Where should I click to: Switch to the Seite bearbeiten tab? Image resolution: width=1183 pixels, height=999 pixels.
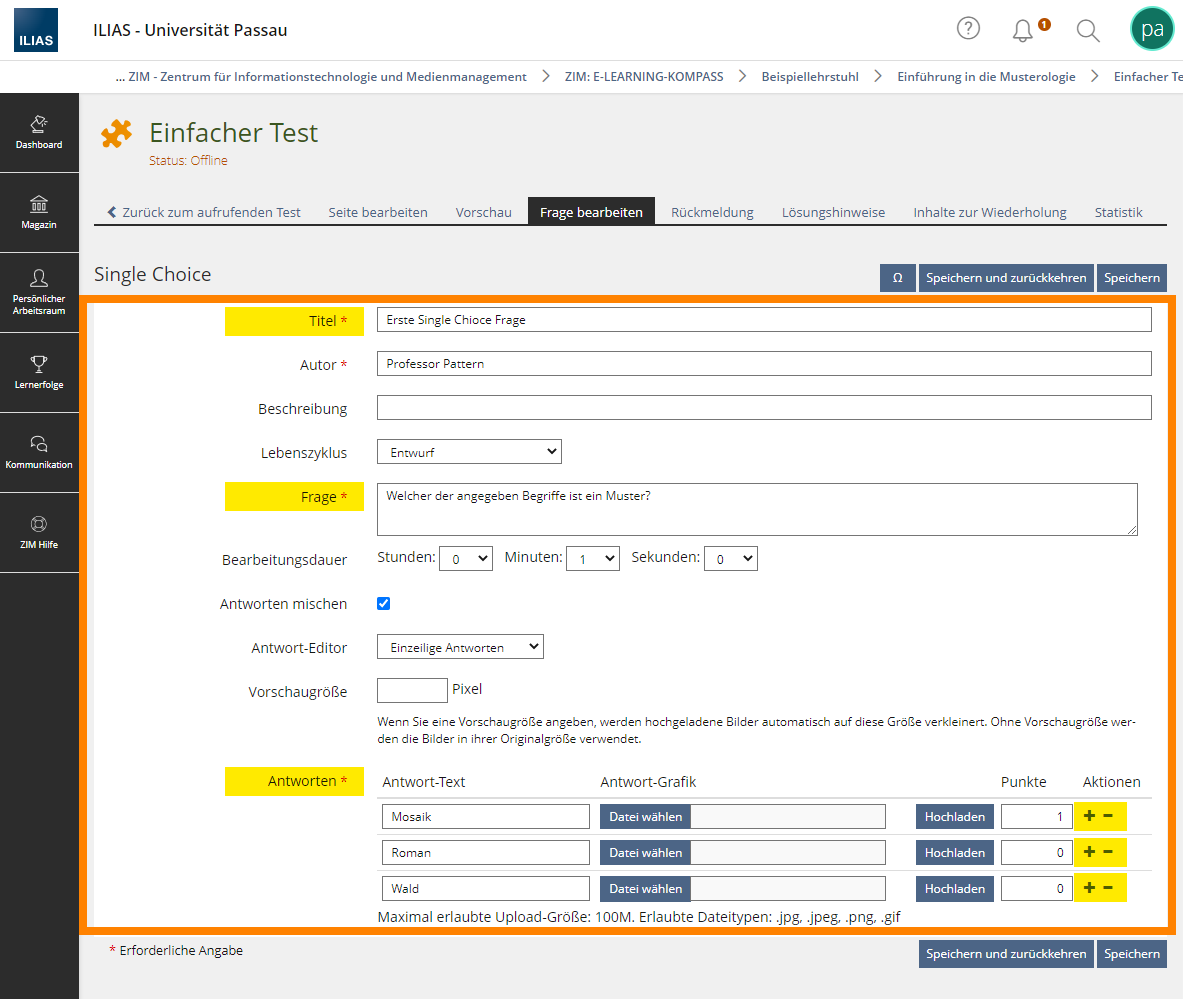[x=378, y=212]
